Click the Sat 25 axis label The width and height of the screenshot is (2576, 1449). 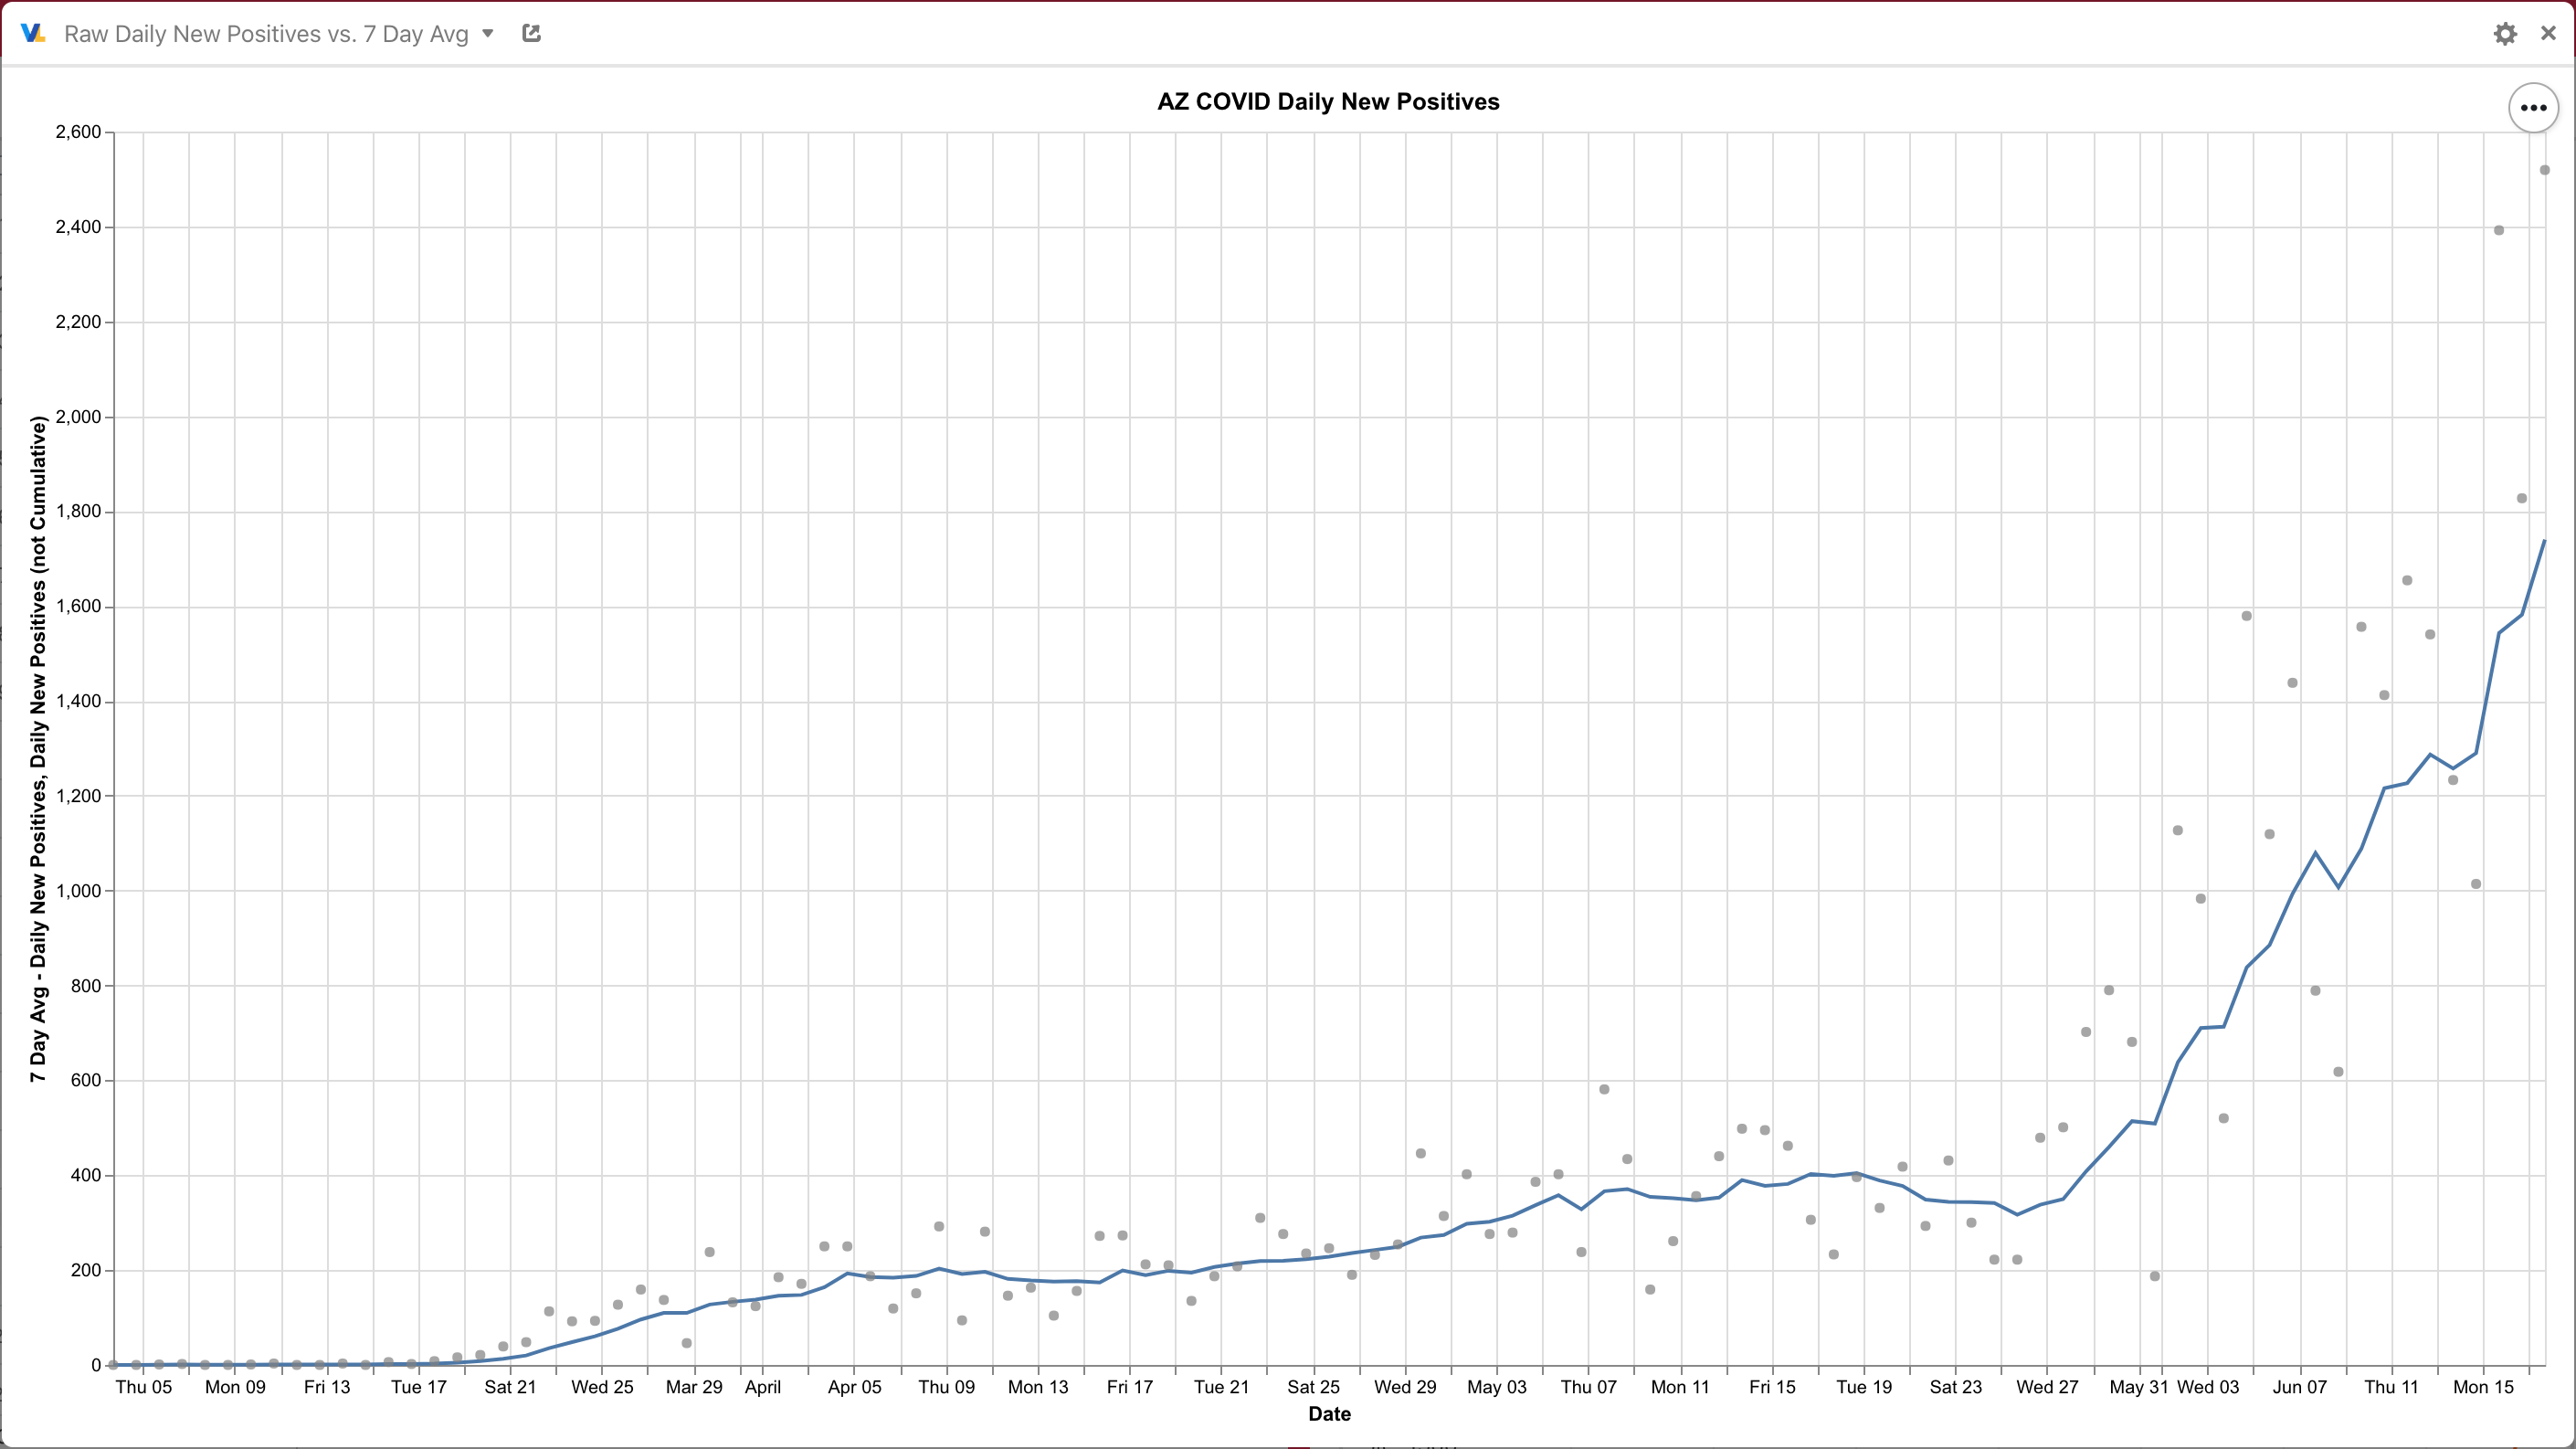click(1313, 1387)
